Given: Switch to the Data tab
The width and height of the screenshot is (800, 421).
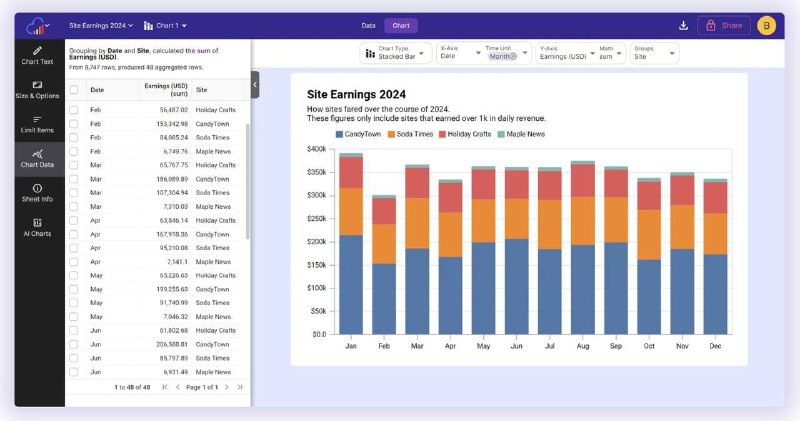Looking at the screenshot, I should point(368,26).
